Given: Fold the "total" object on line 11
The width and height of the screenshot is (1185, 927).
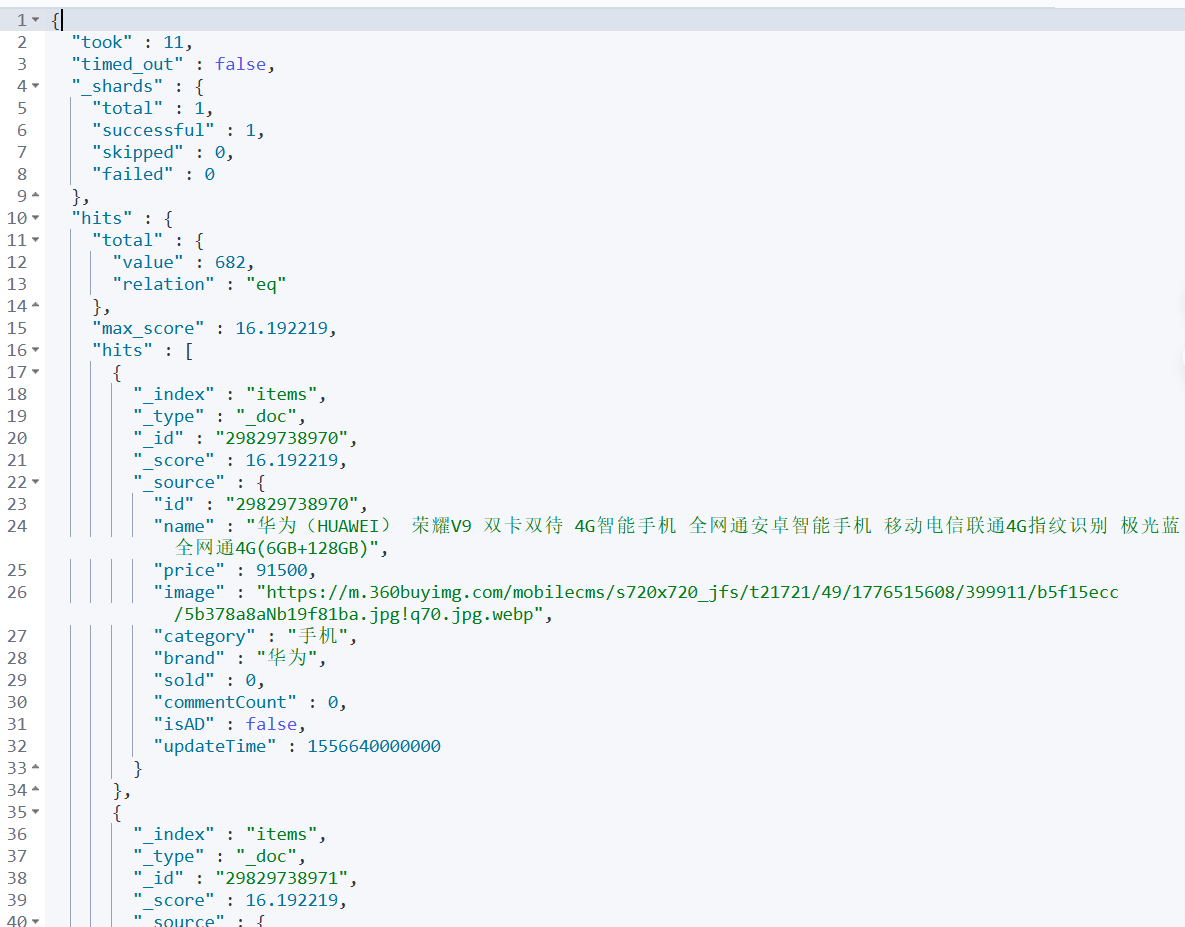Looking at the screenshot, I should 37,240.
